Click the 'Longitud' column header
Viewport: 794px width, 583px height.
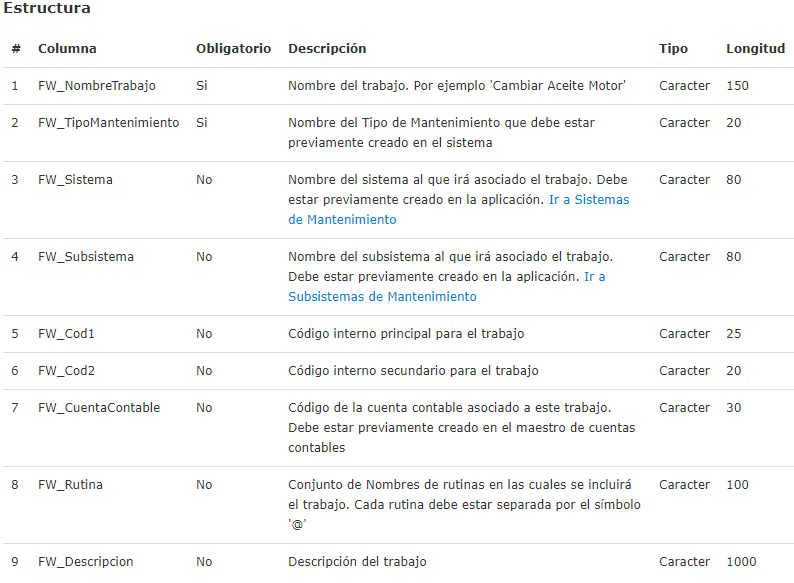tap(755, 49)
